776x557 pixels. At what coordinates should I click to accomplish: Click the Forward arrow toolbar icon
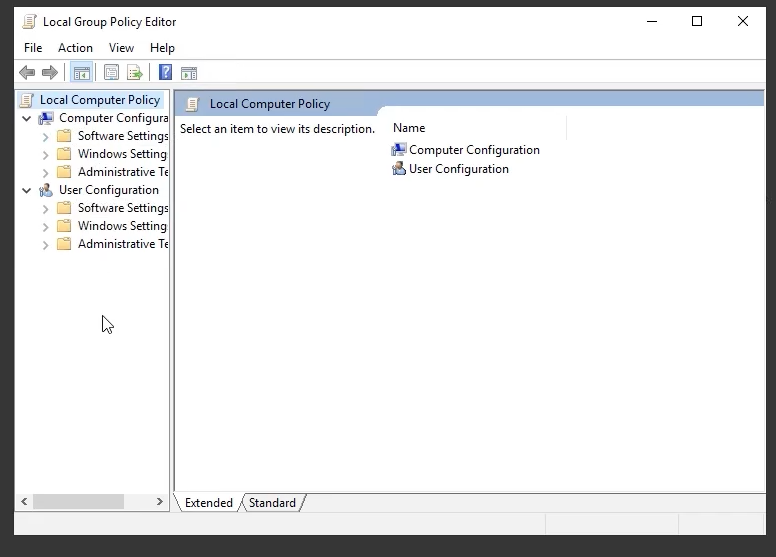click(x=49, y=73)
